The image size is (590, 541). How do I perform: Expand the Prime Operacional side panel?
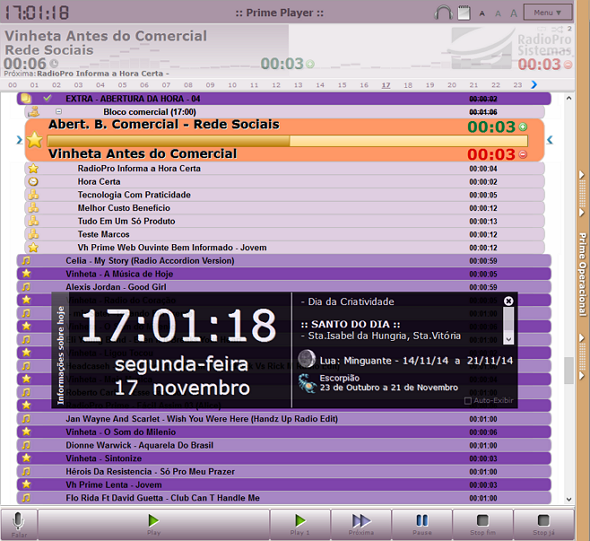(582, 275)
